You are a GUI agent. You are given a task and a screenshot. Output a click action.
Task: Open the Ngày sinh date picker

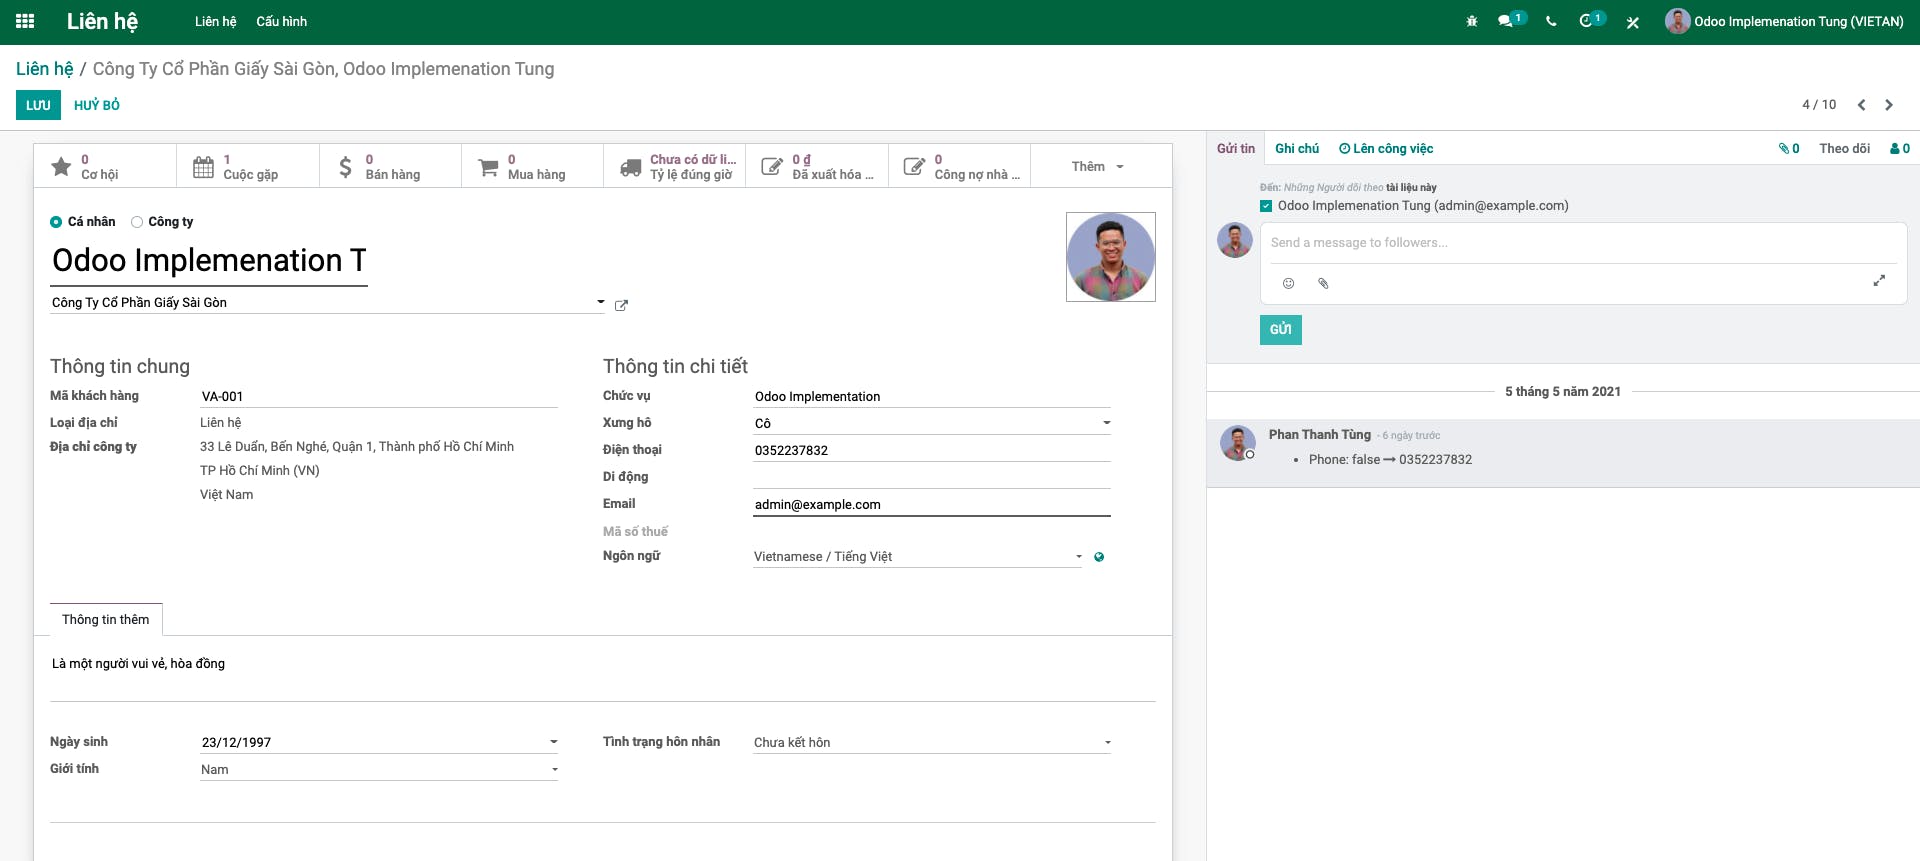pos(379,742)
